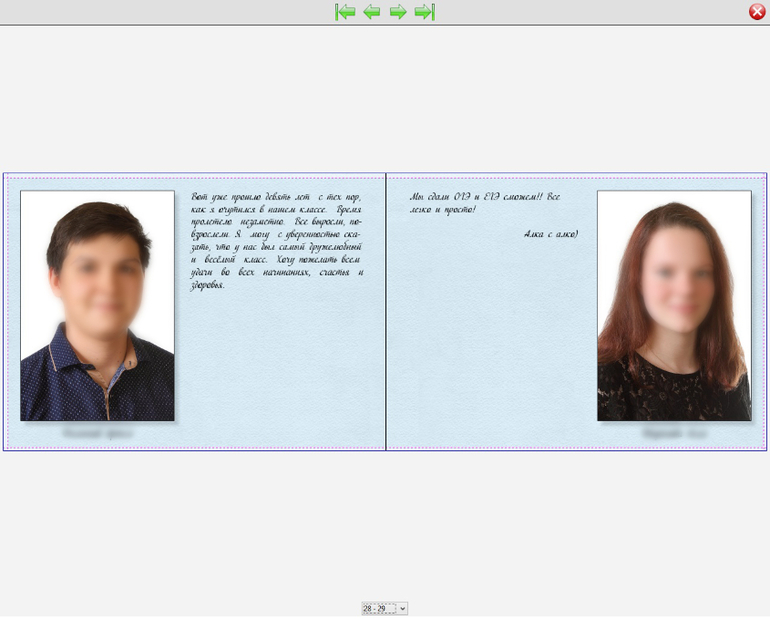
Task: Click the signature line on the right page
Action: (x=550, y=234)
